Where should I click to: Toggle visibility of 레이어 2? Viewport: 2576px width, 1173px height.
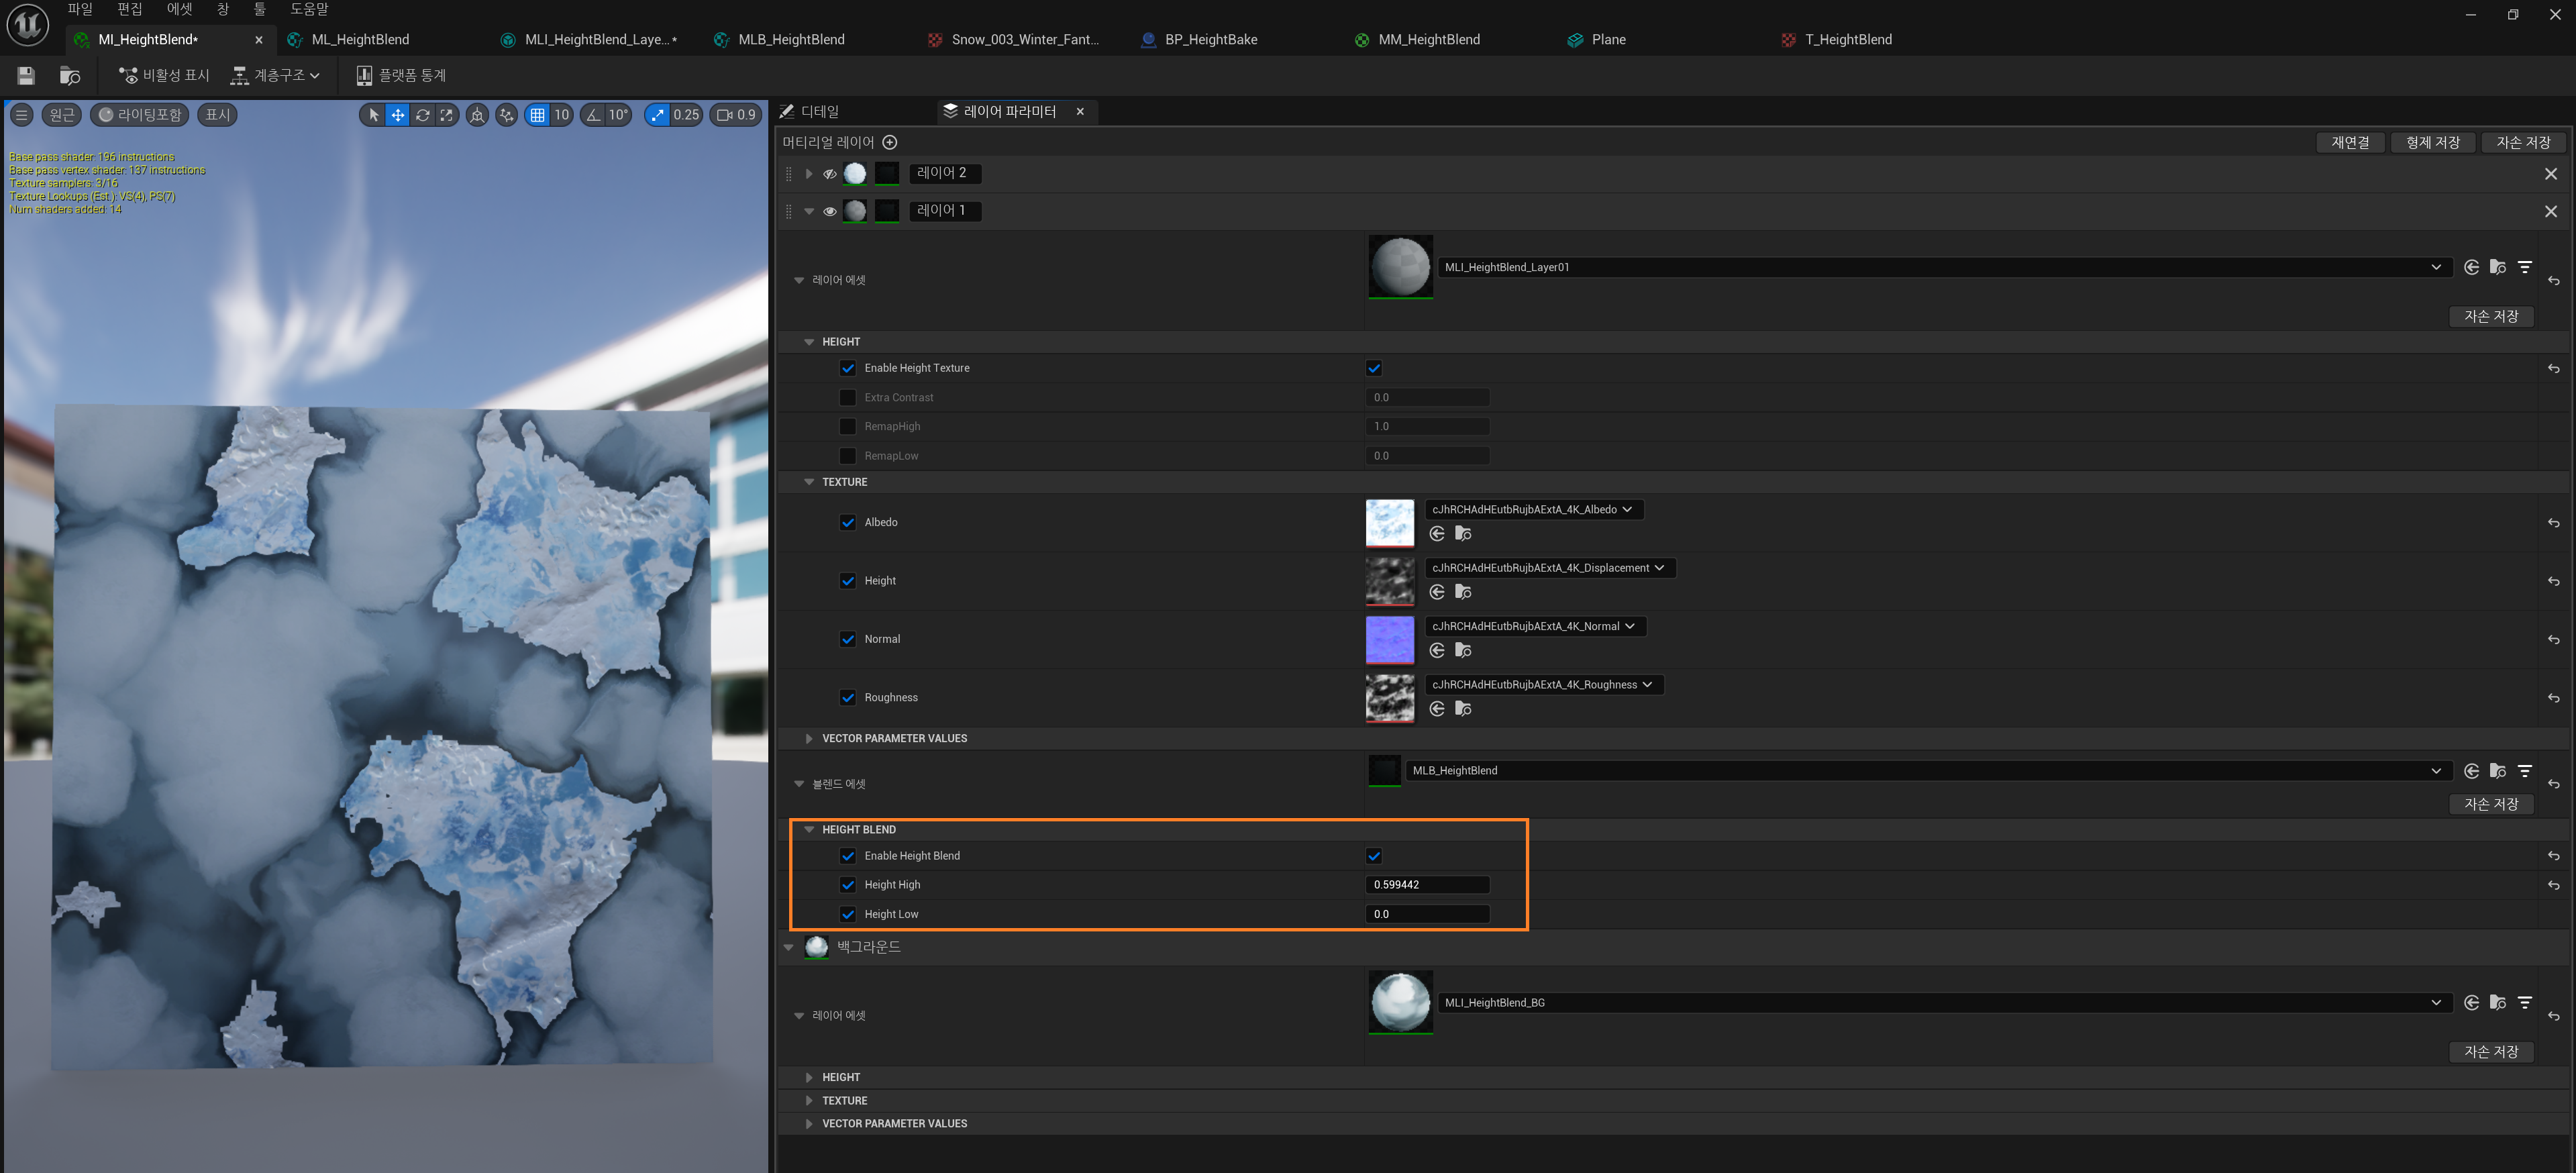(829, 174)
